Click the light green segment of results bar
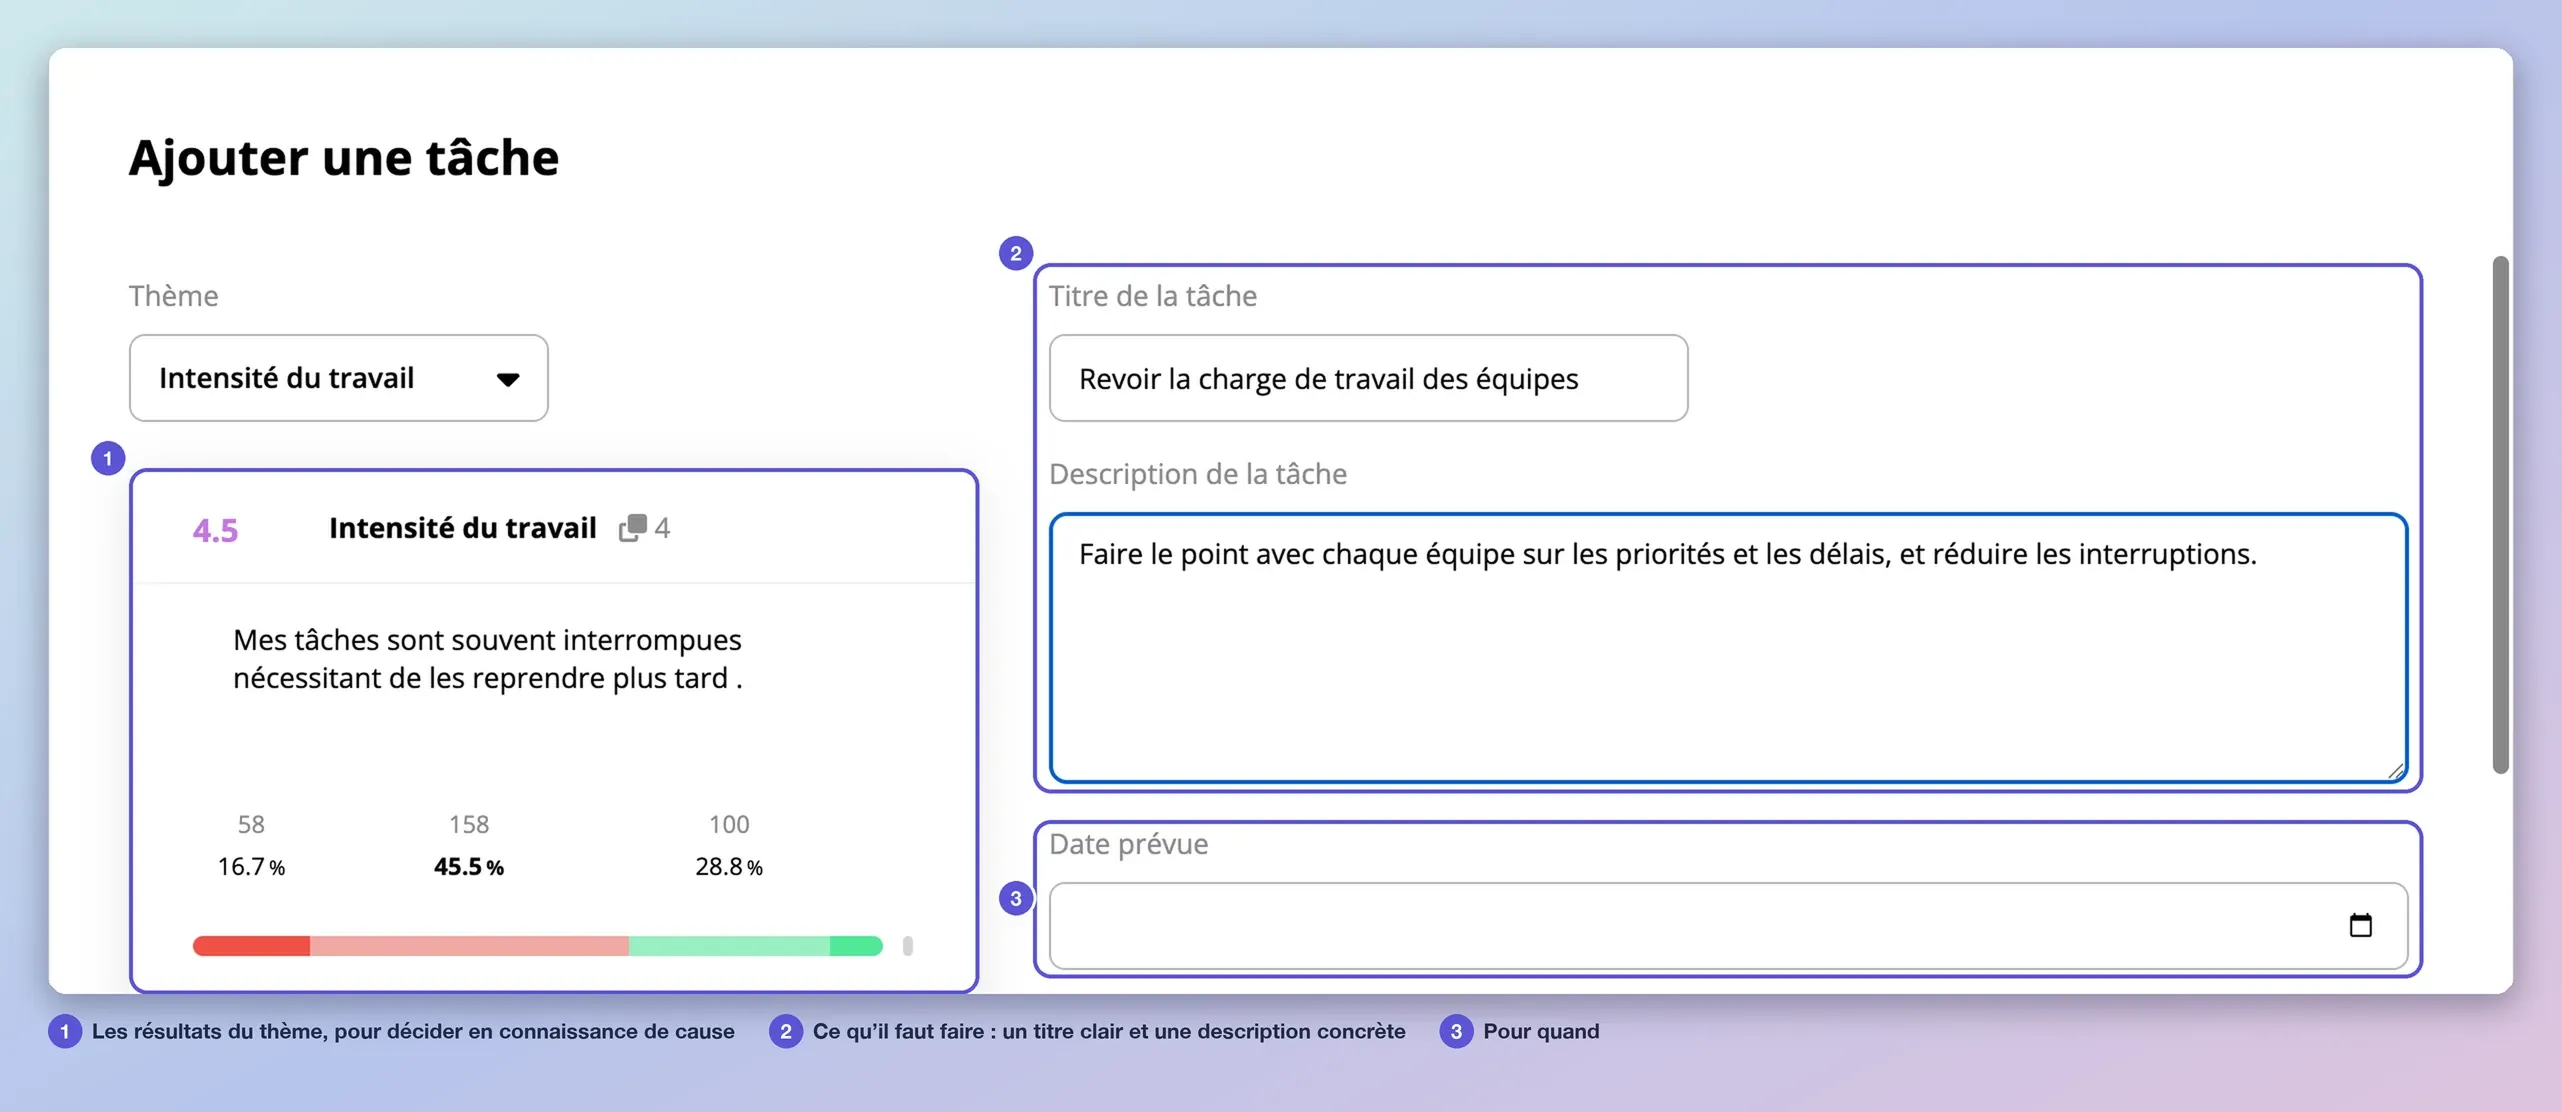Viewport: 2562px width, 1112px height. point(729,946)
